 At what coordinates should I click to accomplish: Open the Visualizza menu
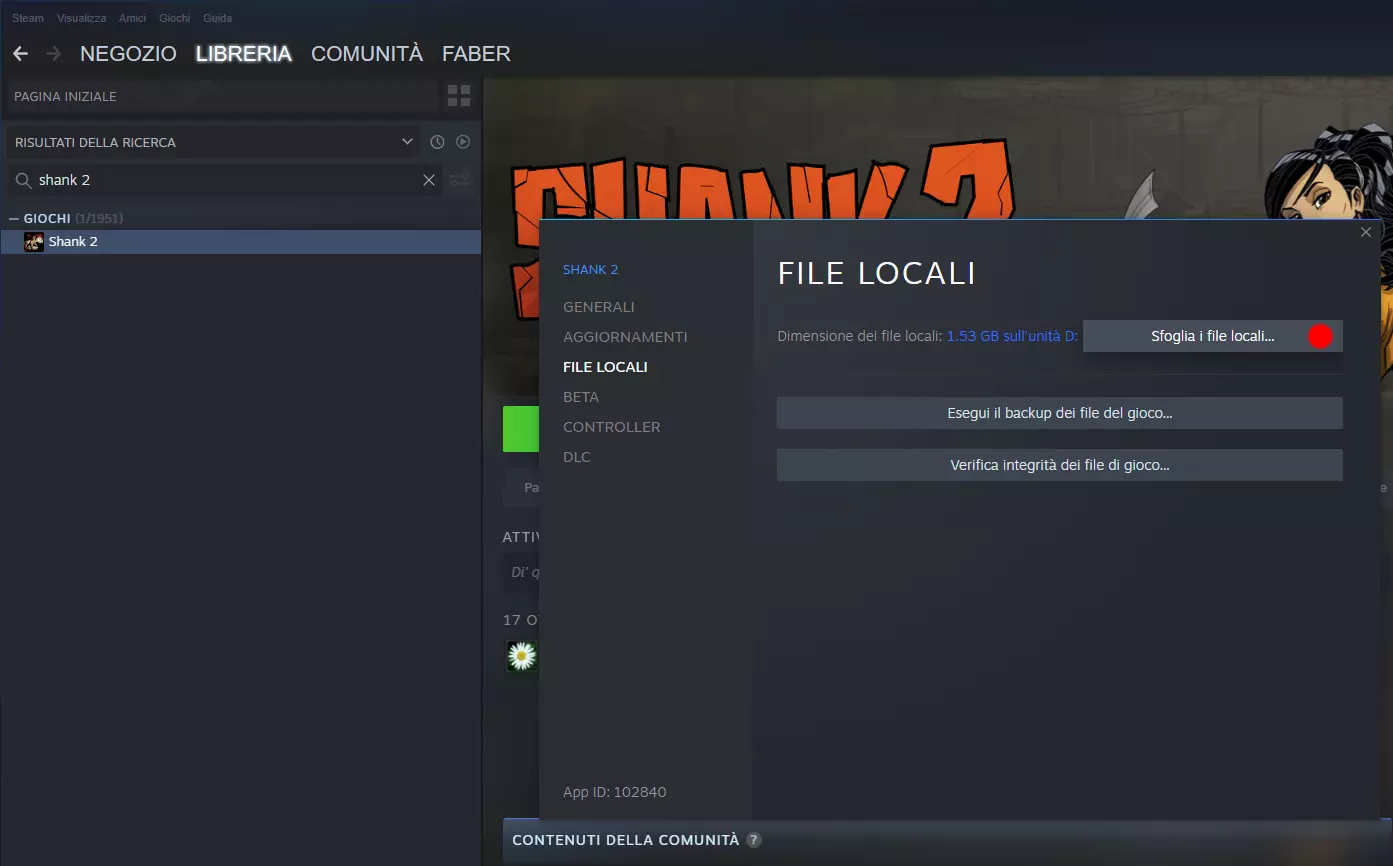click(x=82, y=18)
